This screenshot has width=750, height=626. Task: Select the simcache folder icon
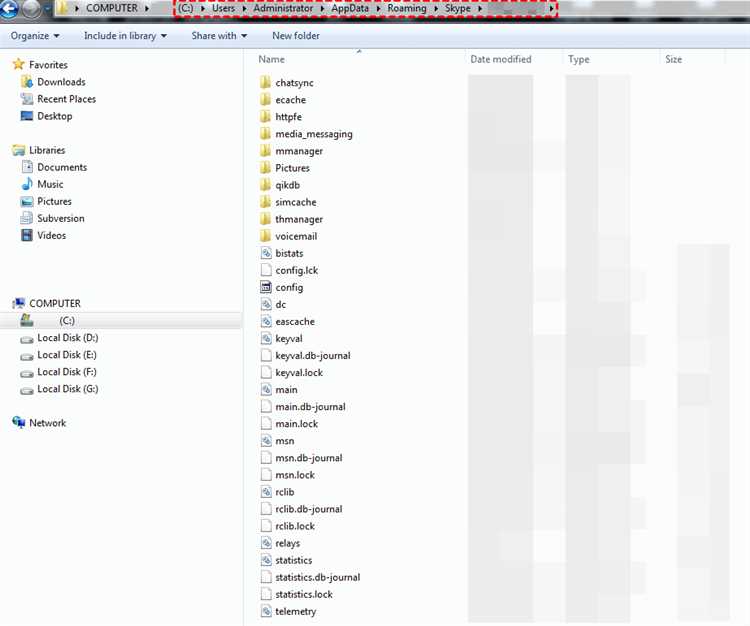(x=265, y=202)
